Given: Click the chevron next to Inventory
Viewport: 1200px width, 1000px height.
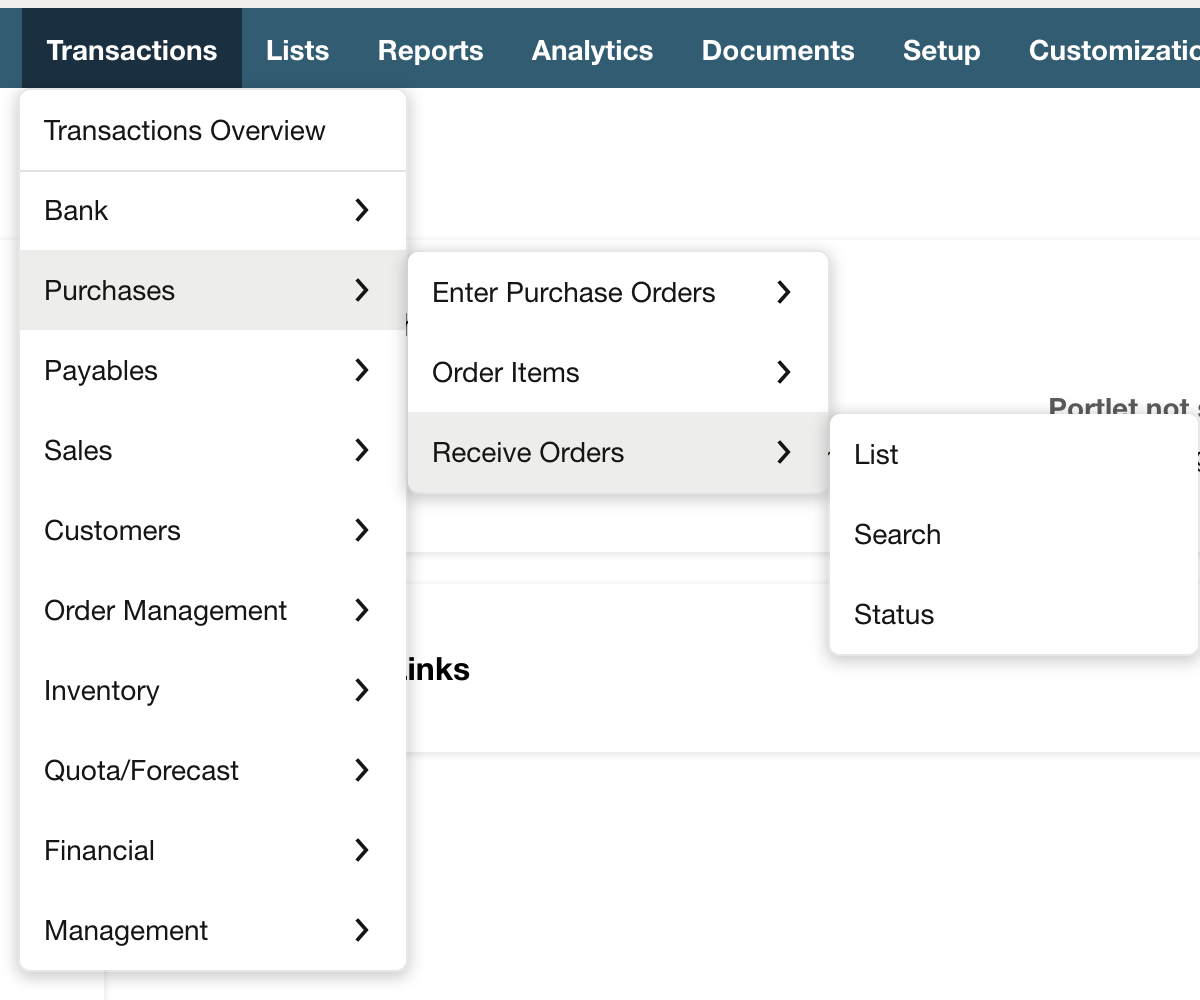Looking at the screenshot, I should pyautogui.click(x=362, y=690).
